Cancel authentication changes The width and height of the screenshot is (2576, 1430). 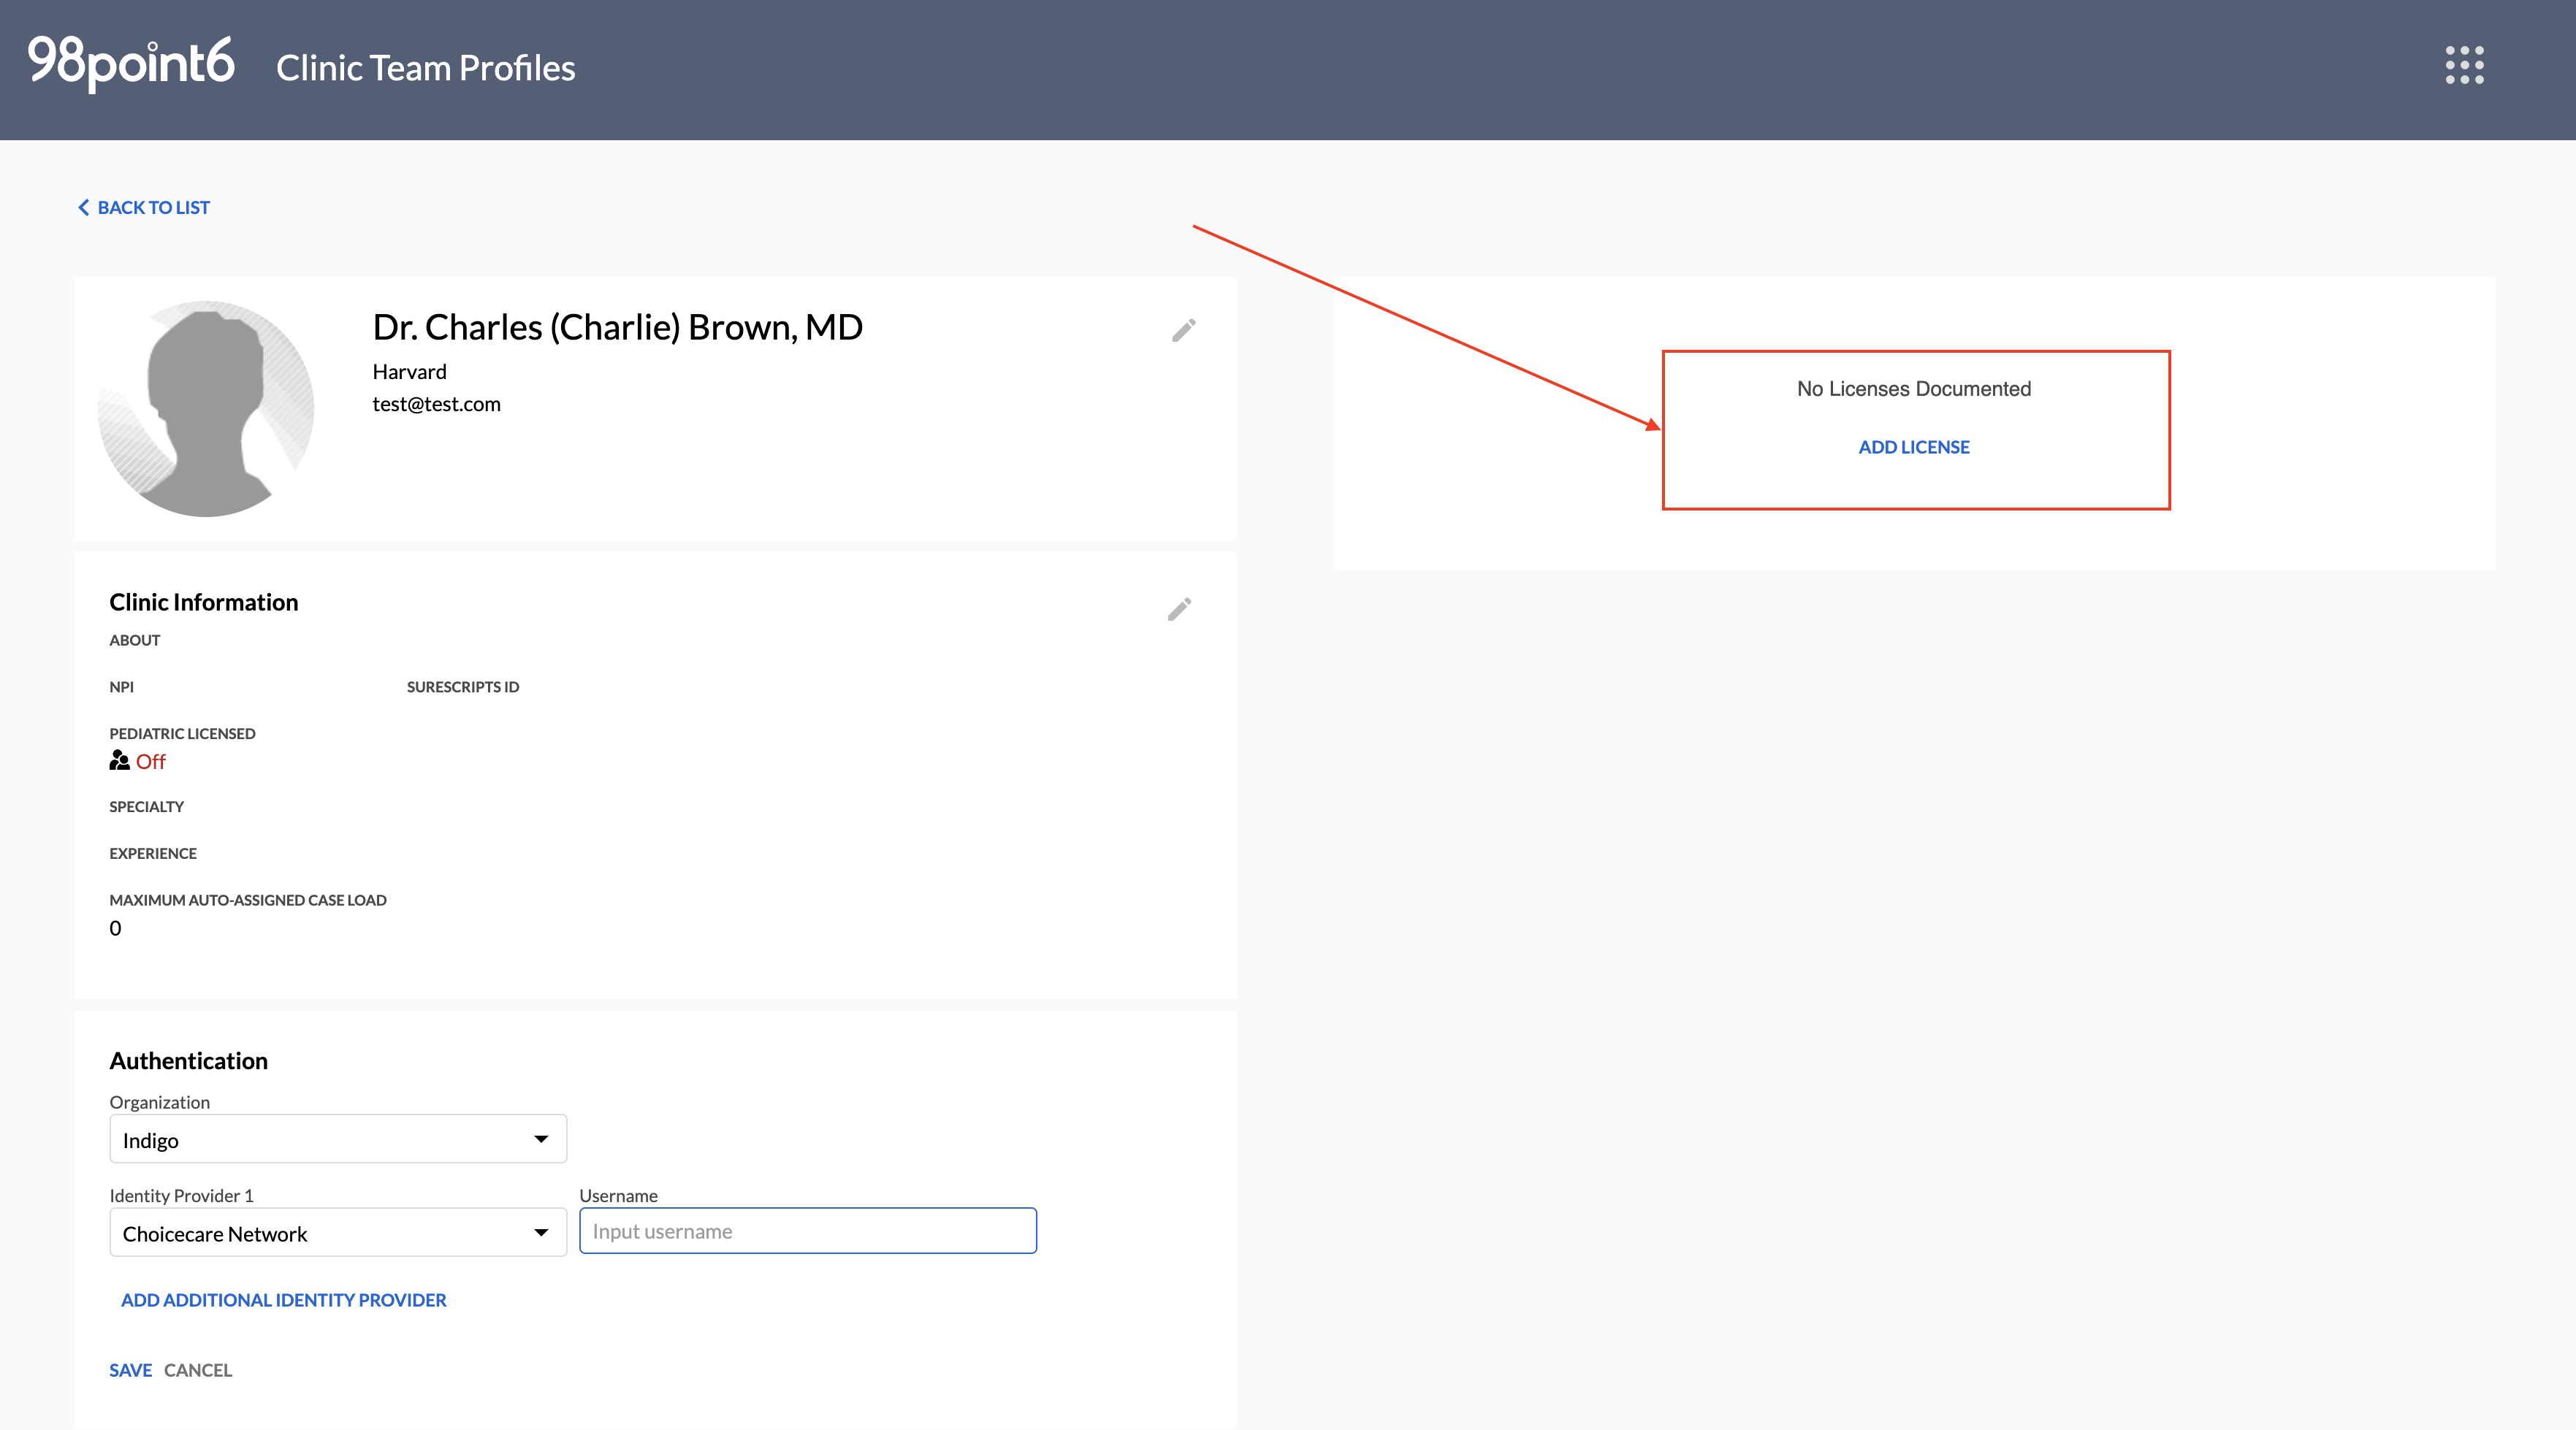pos(198,1370)
